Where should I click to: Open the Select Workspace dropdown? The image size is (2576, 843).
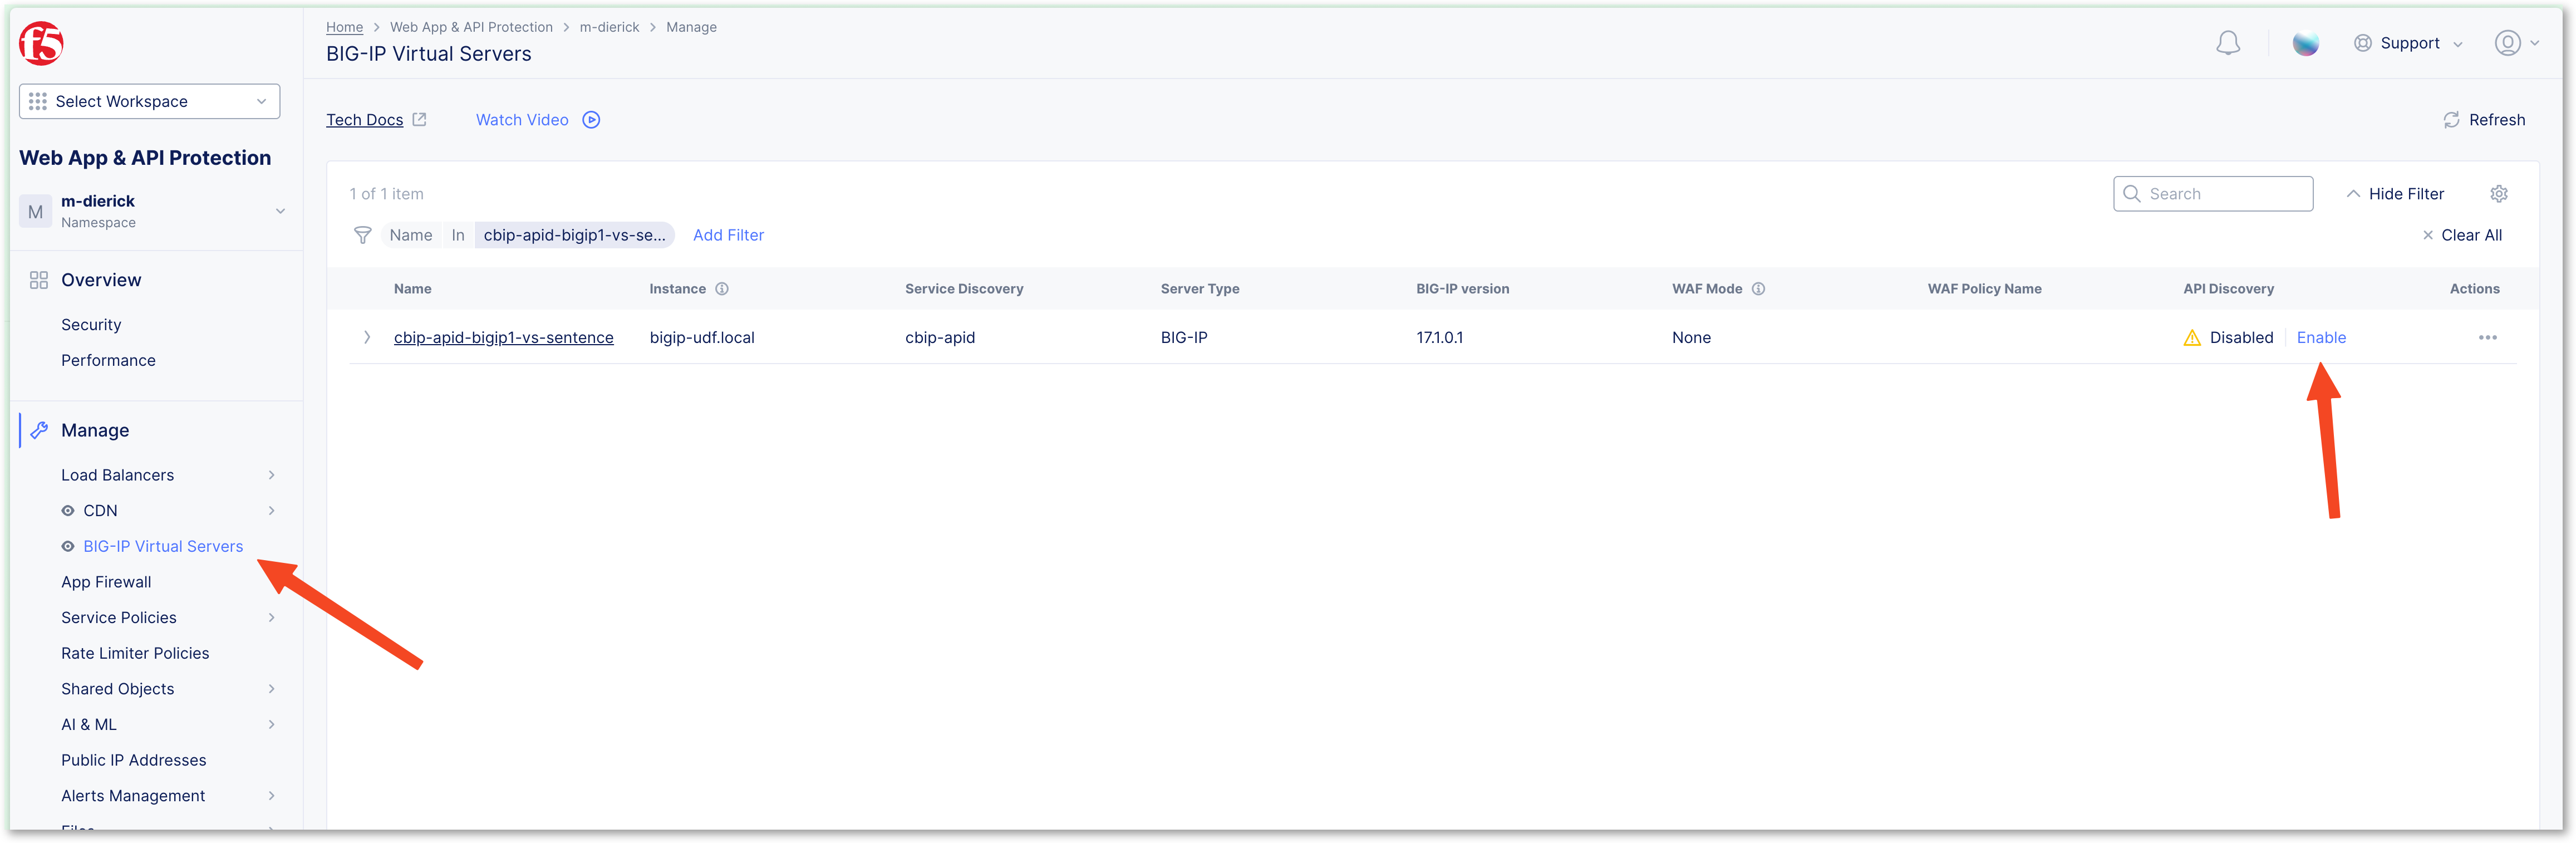coord(149,102)
